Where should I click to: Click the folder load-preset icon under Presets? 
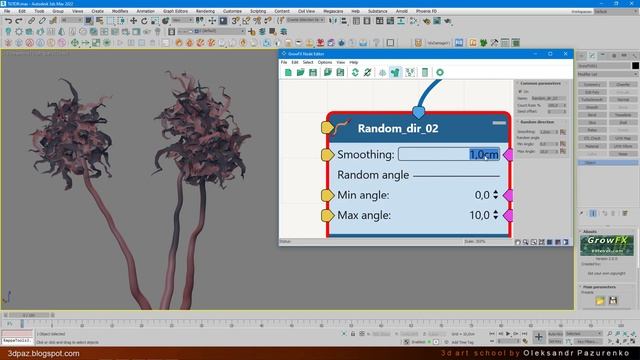pos(600,301)
